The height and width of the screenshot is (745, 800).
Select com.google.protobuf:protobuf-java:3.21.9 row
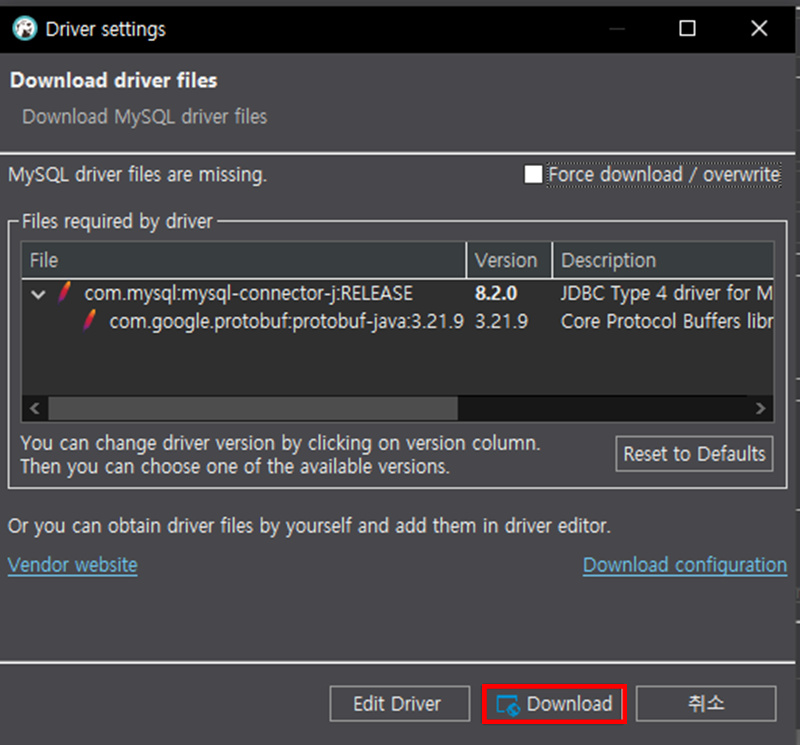(x=397, y=321)
